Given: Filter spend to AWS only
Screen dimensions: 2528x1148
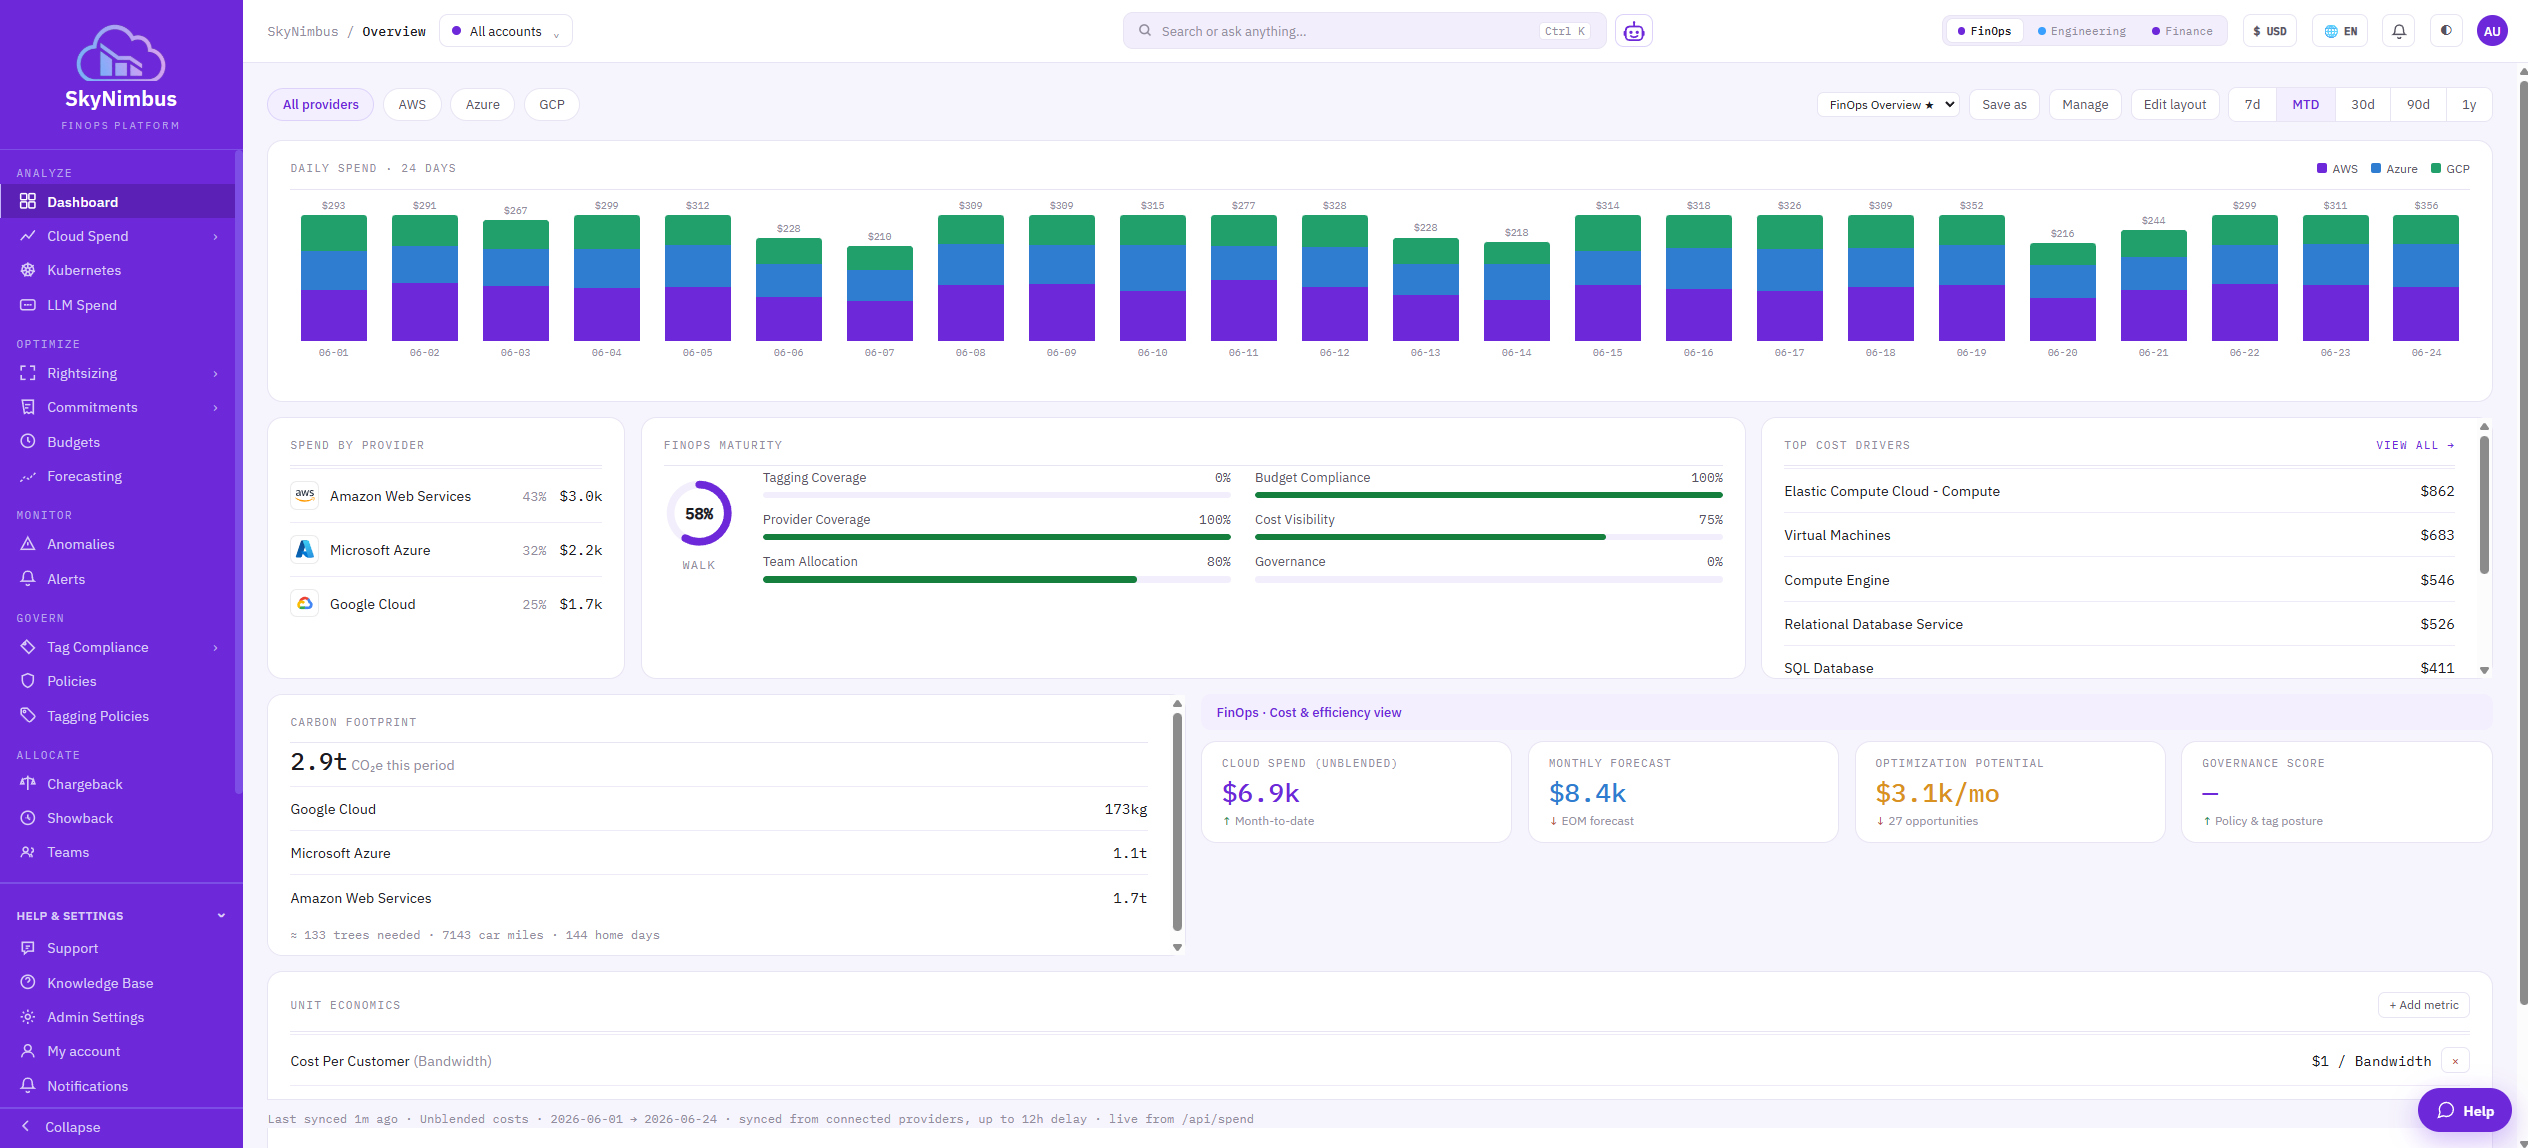Looking at the screenshot, I should click(412, 104).
